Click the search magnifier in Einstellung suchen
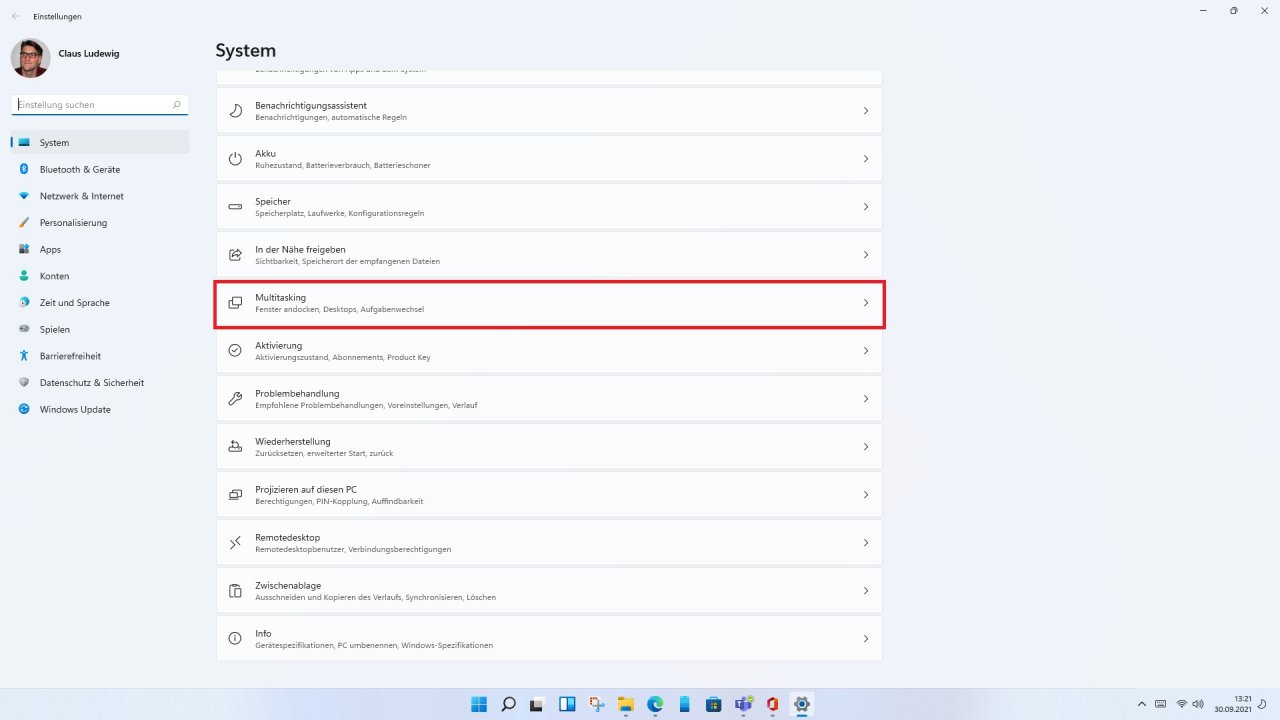1280x720 pixels. [177, 104]
